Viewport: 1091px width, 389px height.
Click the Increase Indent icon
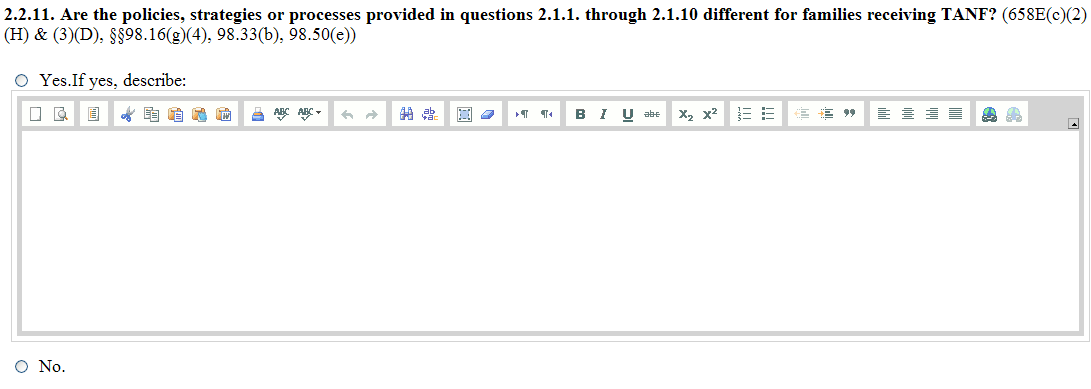pos(825,114)
